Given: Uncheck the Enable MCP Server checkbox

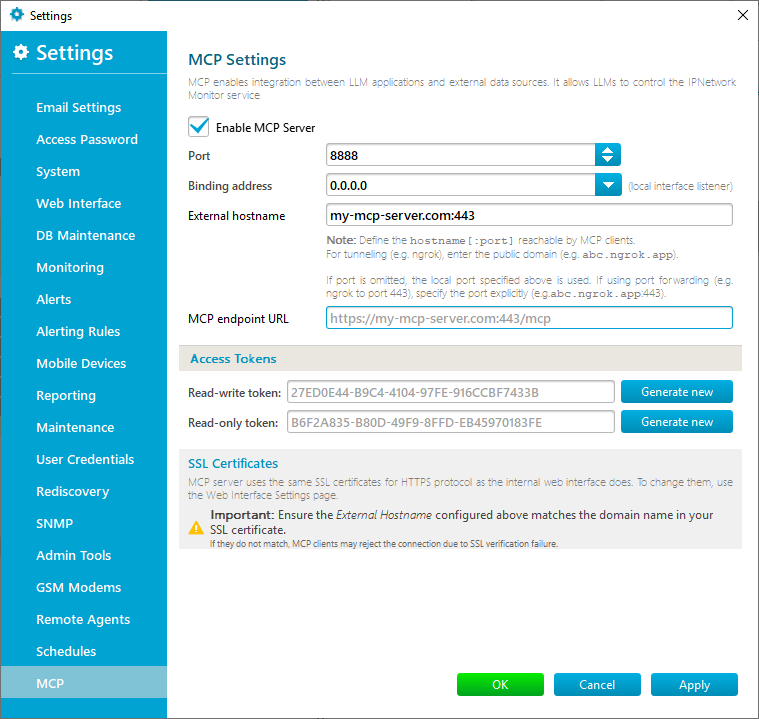Looking at the screenshot, I should (199, 127).
